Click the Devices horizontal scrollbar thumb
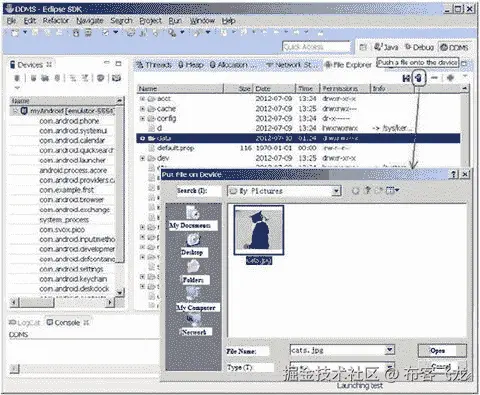This screenshot has width=480, height=395. tap(37, 302)
